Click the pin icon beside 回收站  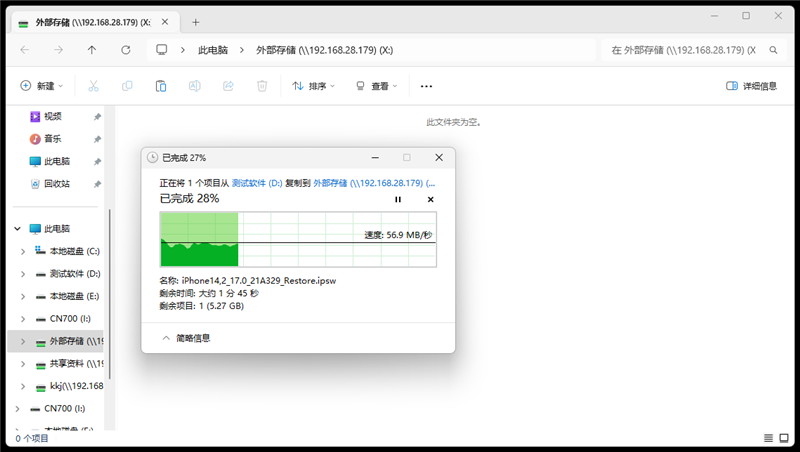[97, 184]
